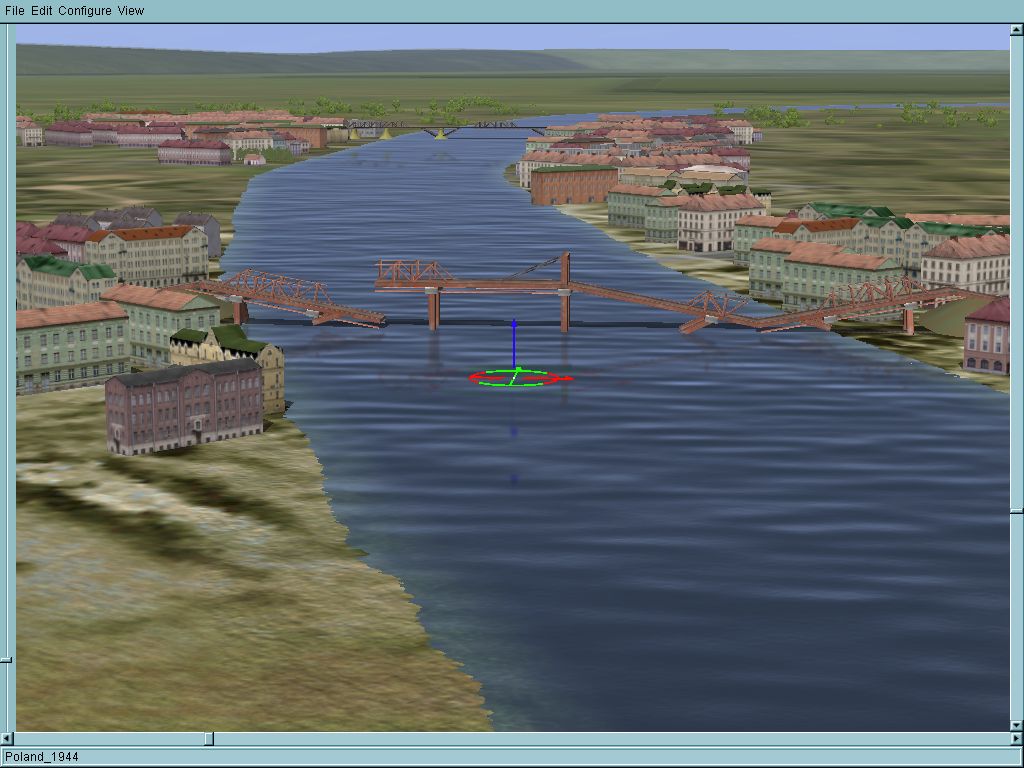The width and height of the screenshot is (1024, 768).
Task: Open the Configure menu
Action: click(x=85, y=10)
